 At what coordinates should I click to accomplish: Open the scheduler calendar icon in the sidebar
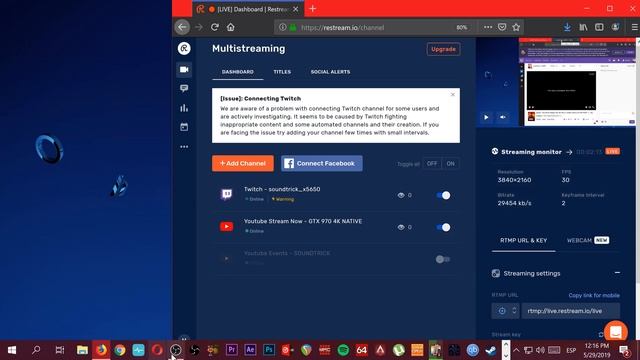(x=184, y=127)
